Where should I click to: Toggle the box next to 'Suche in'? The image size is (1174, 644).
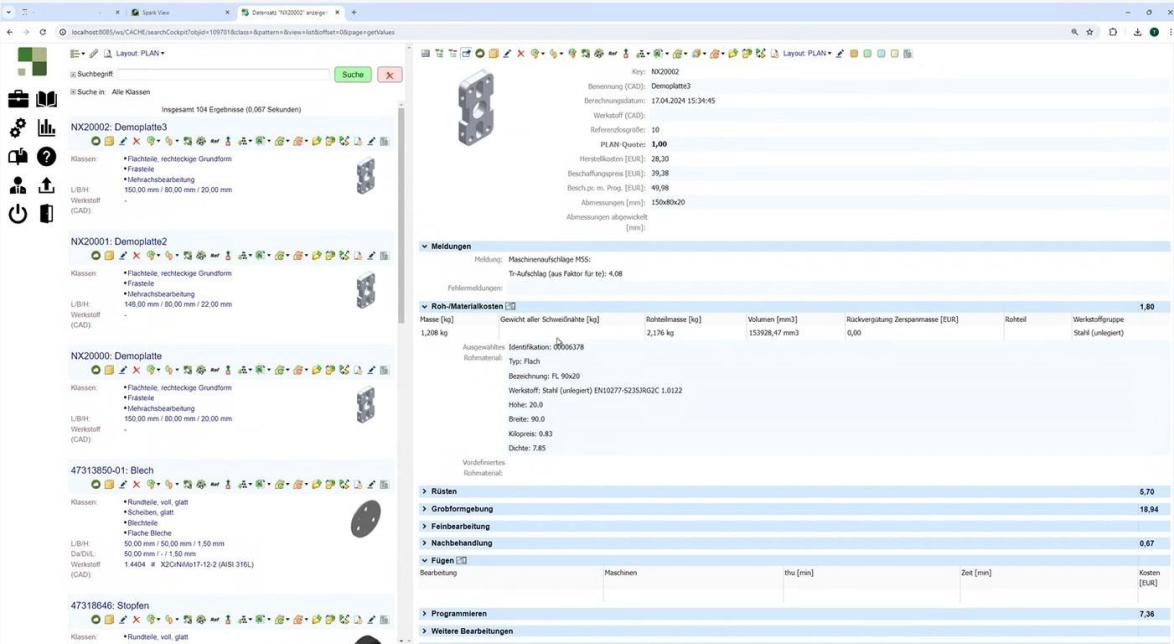point(73,92)
